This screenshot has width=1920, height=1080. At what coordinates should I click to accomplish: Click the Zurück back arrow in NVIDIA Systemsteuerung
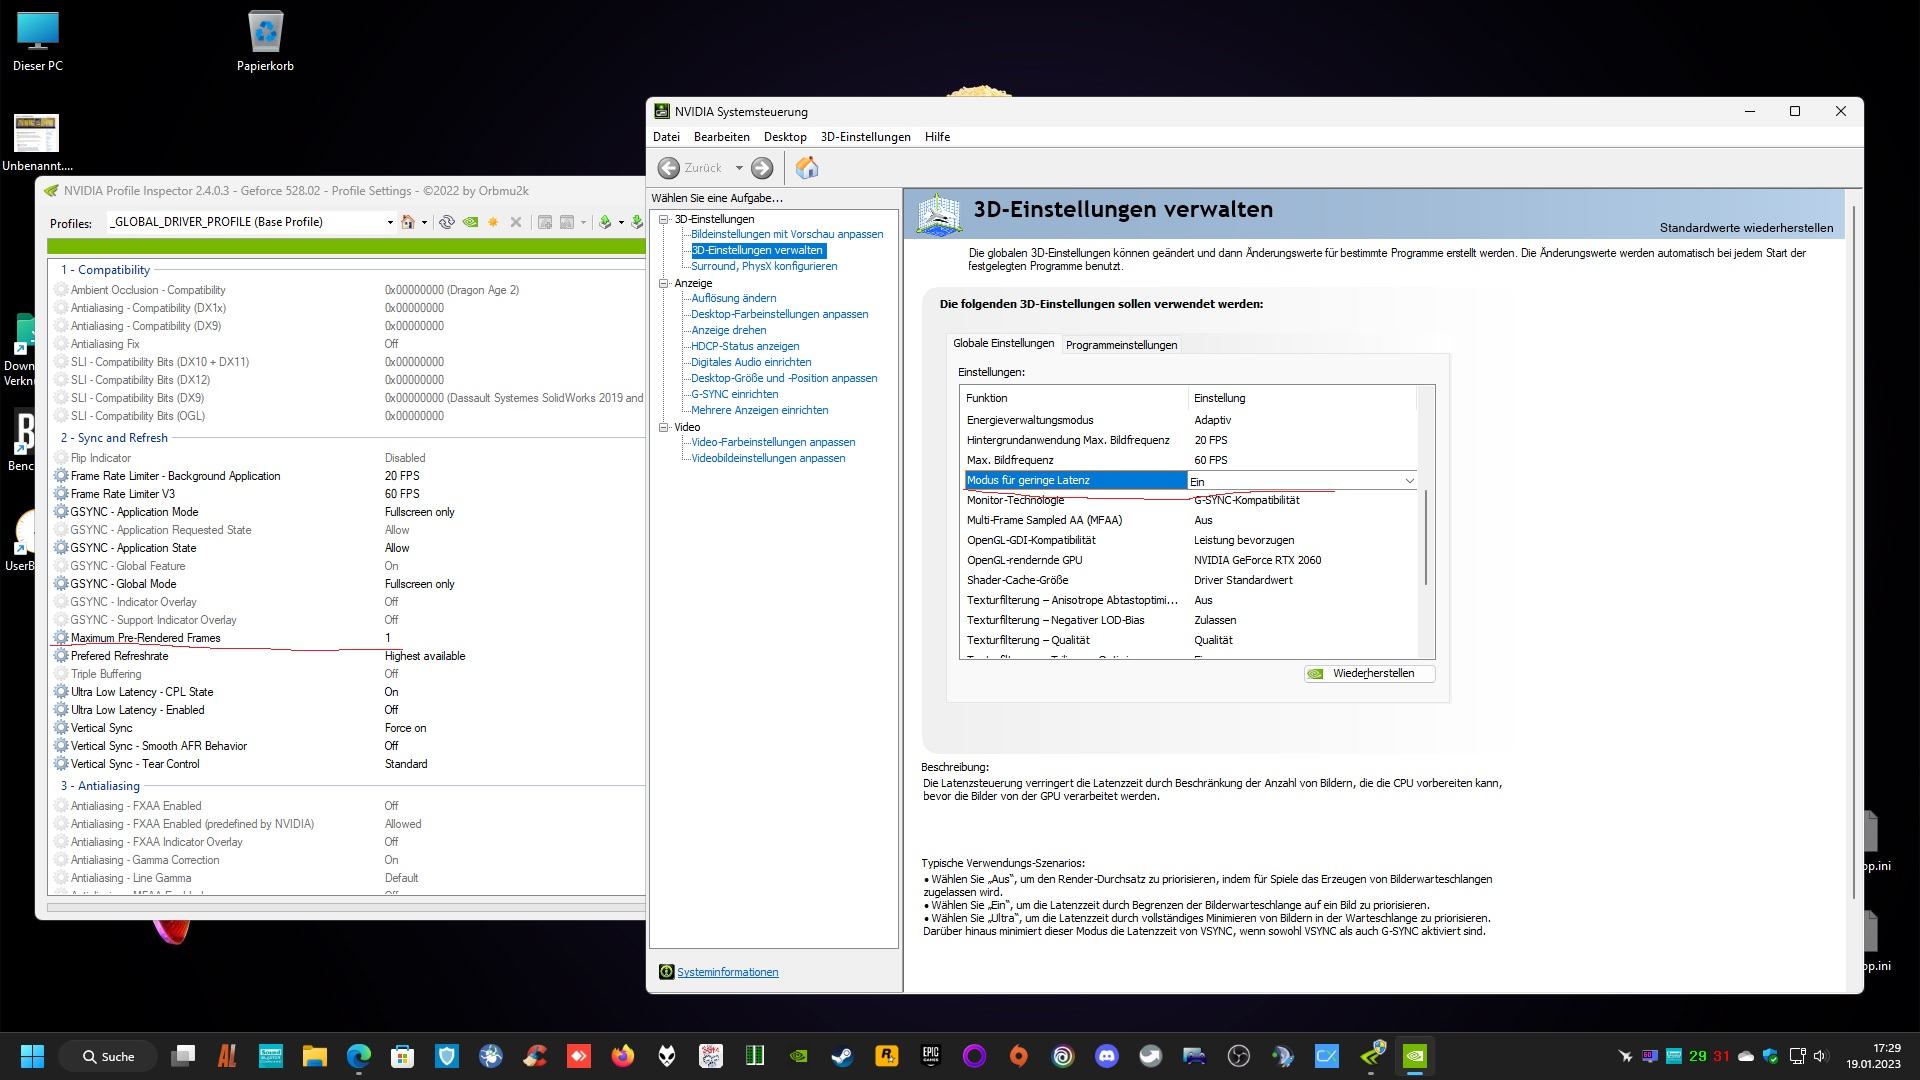coord(669,168)
